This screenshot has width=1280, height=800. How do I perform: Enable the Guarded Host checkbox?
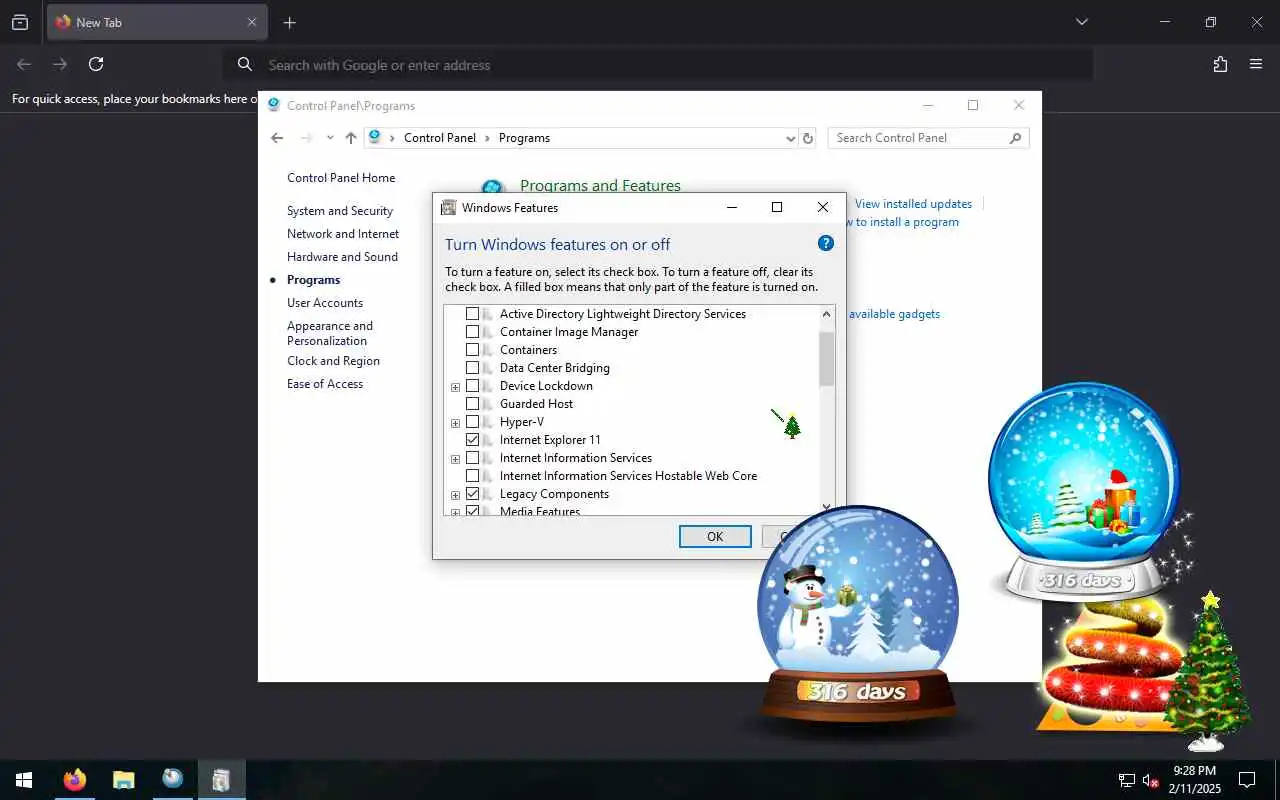[x=473, y=404]
